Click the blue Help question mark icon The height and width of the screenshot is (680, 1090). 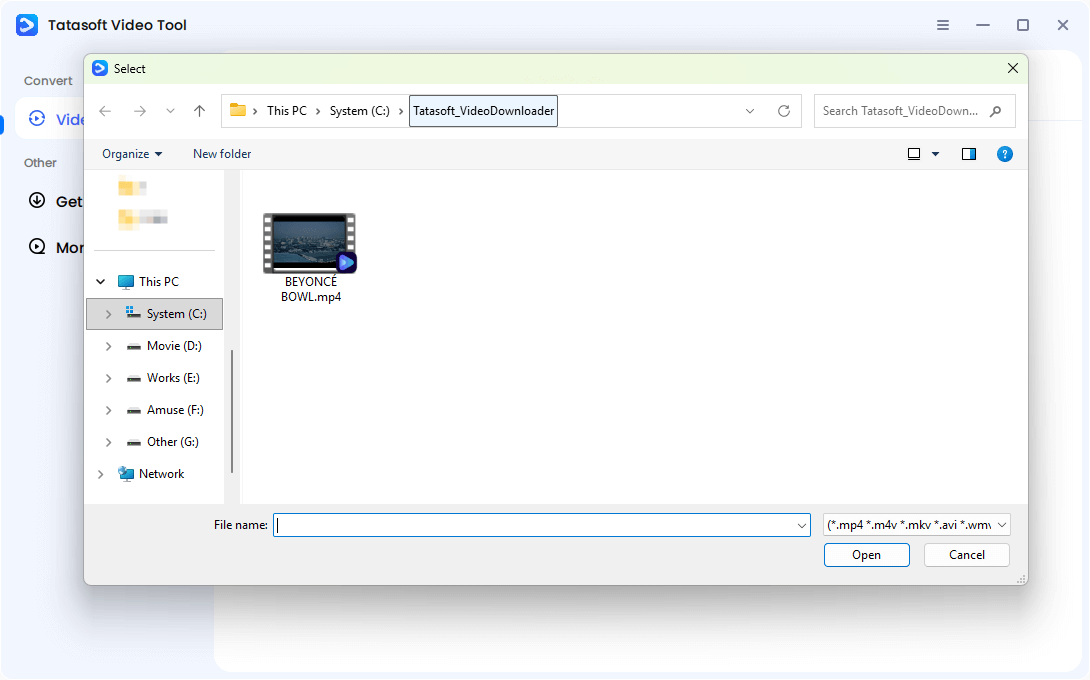pos(1005,154)
